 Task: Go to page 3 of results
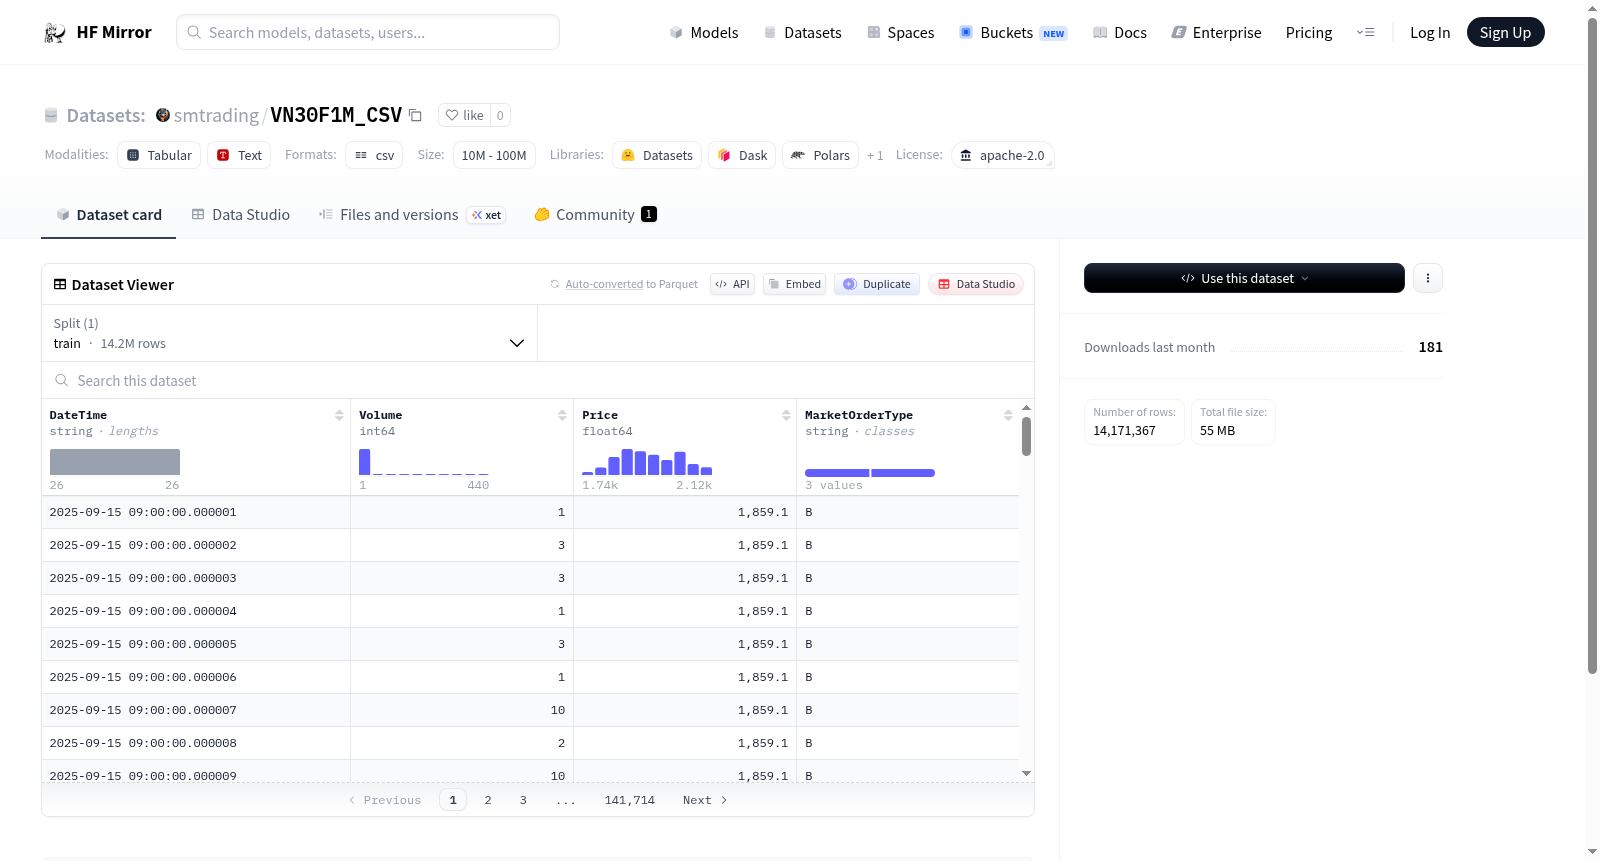(x=523, y=800)
